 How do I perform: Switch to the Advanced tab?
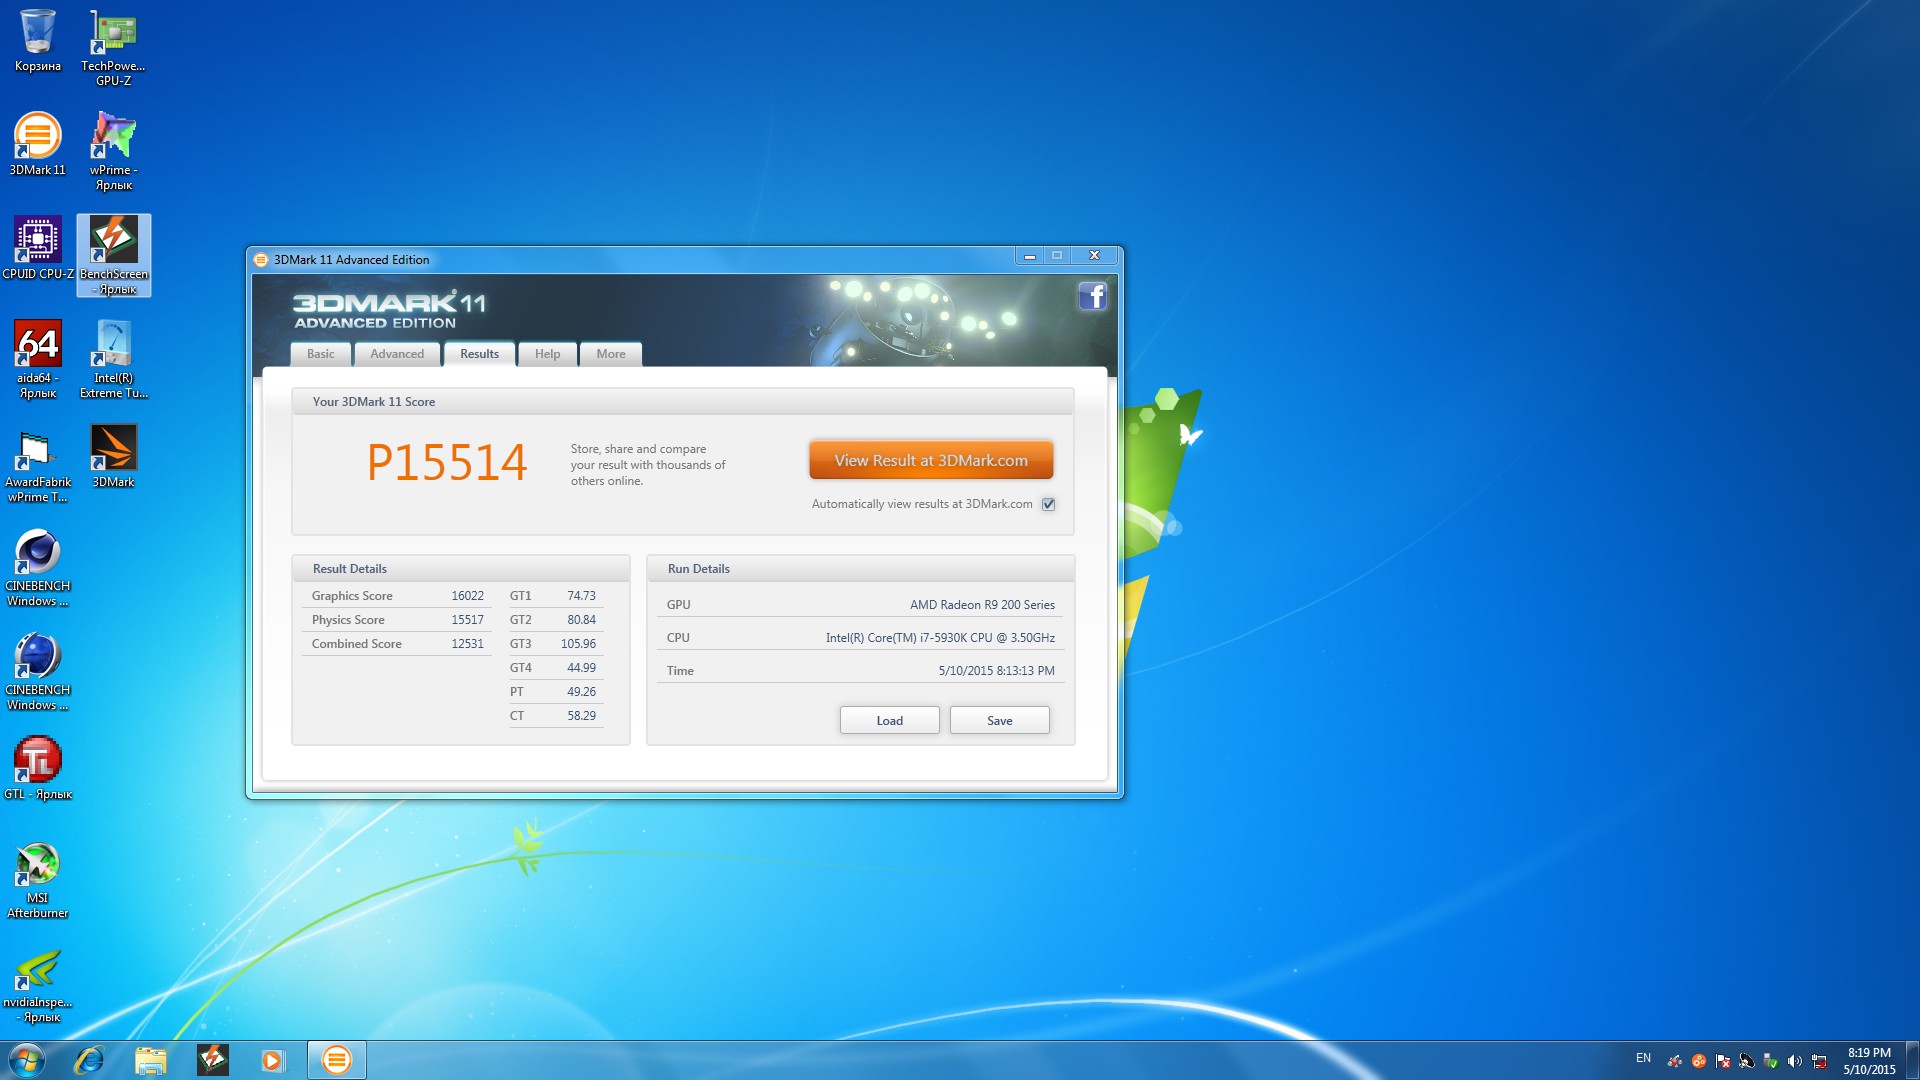(x=397, y=354)
